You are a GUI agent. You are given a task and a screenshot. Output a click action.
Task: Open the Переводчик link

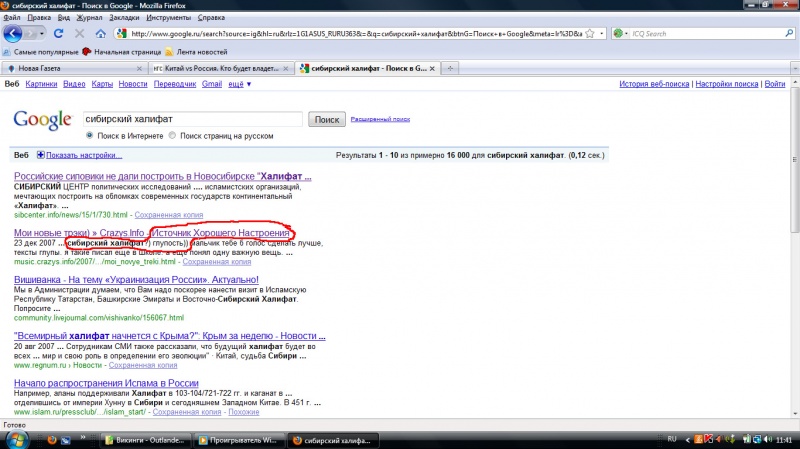(x=174, y=84)
